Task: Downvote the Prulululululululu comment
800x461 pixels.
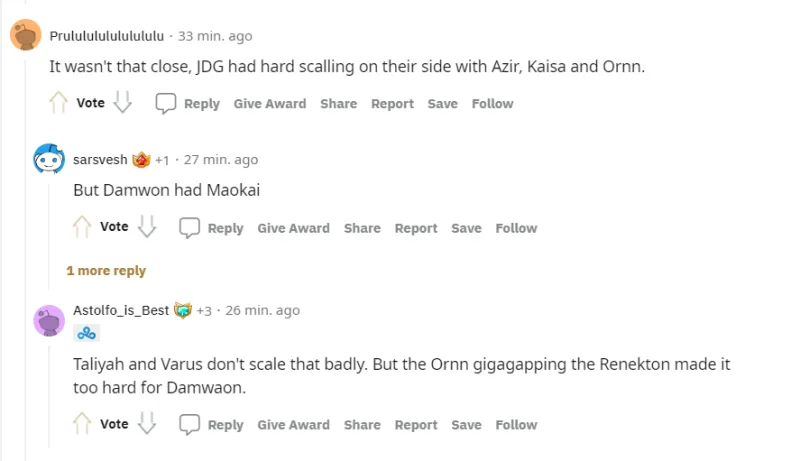Action: click(x=123, y=103)
